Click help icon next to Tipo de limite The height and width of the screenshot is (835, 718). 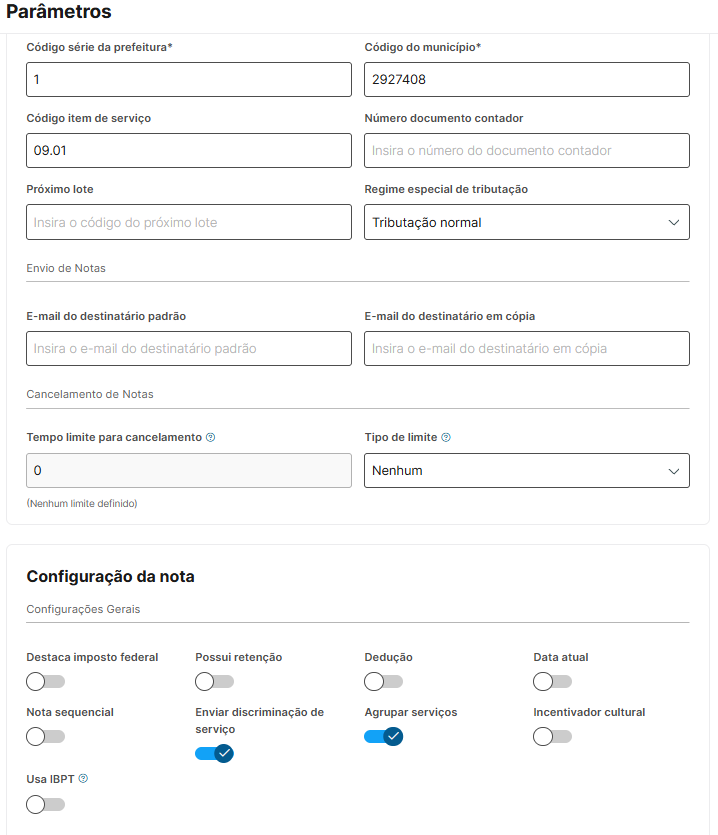coord(446,438)
